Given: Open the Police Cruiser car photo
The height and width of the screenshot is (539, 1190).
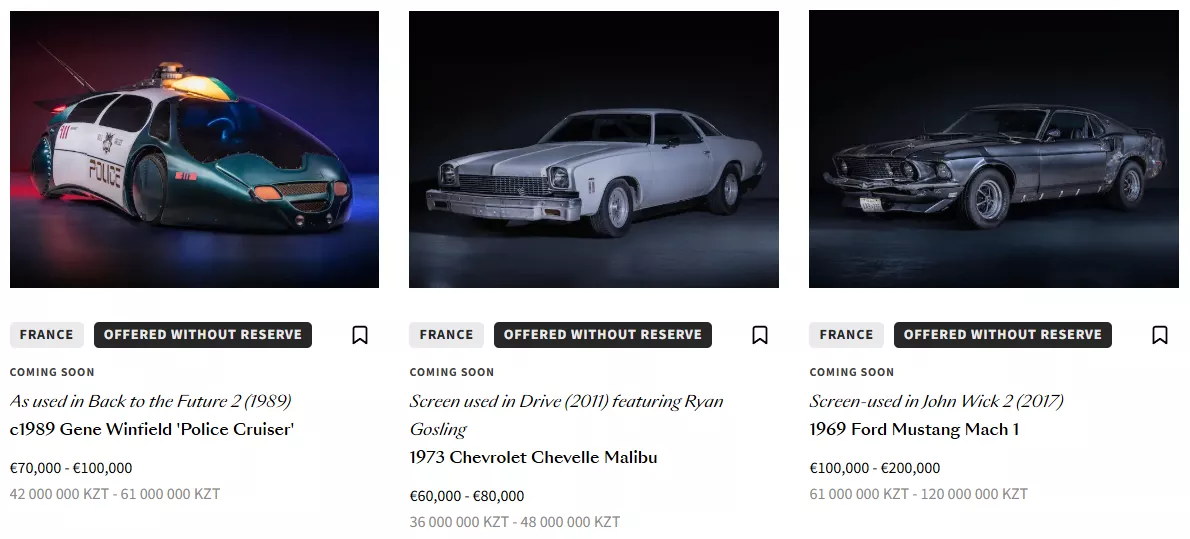Looking at the screenshot, I should [194, 149].
